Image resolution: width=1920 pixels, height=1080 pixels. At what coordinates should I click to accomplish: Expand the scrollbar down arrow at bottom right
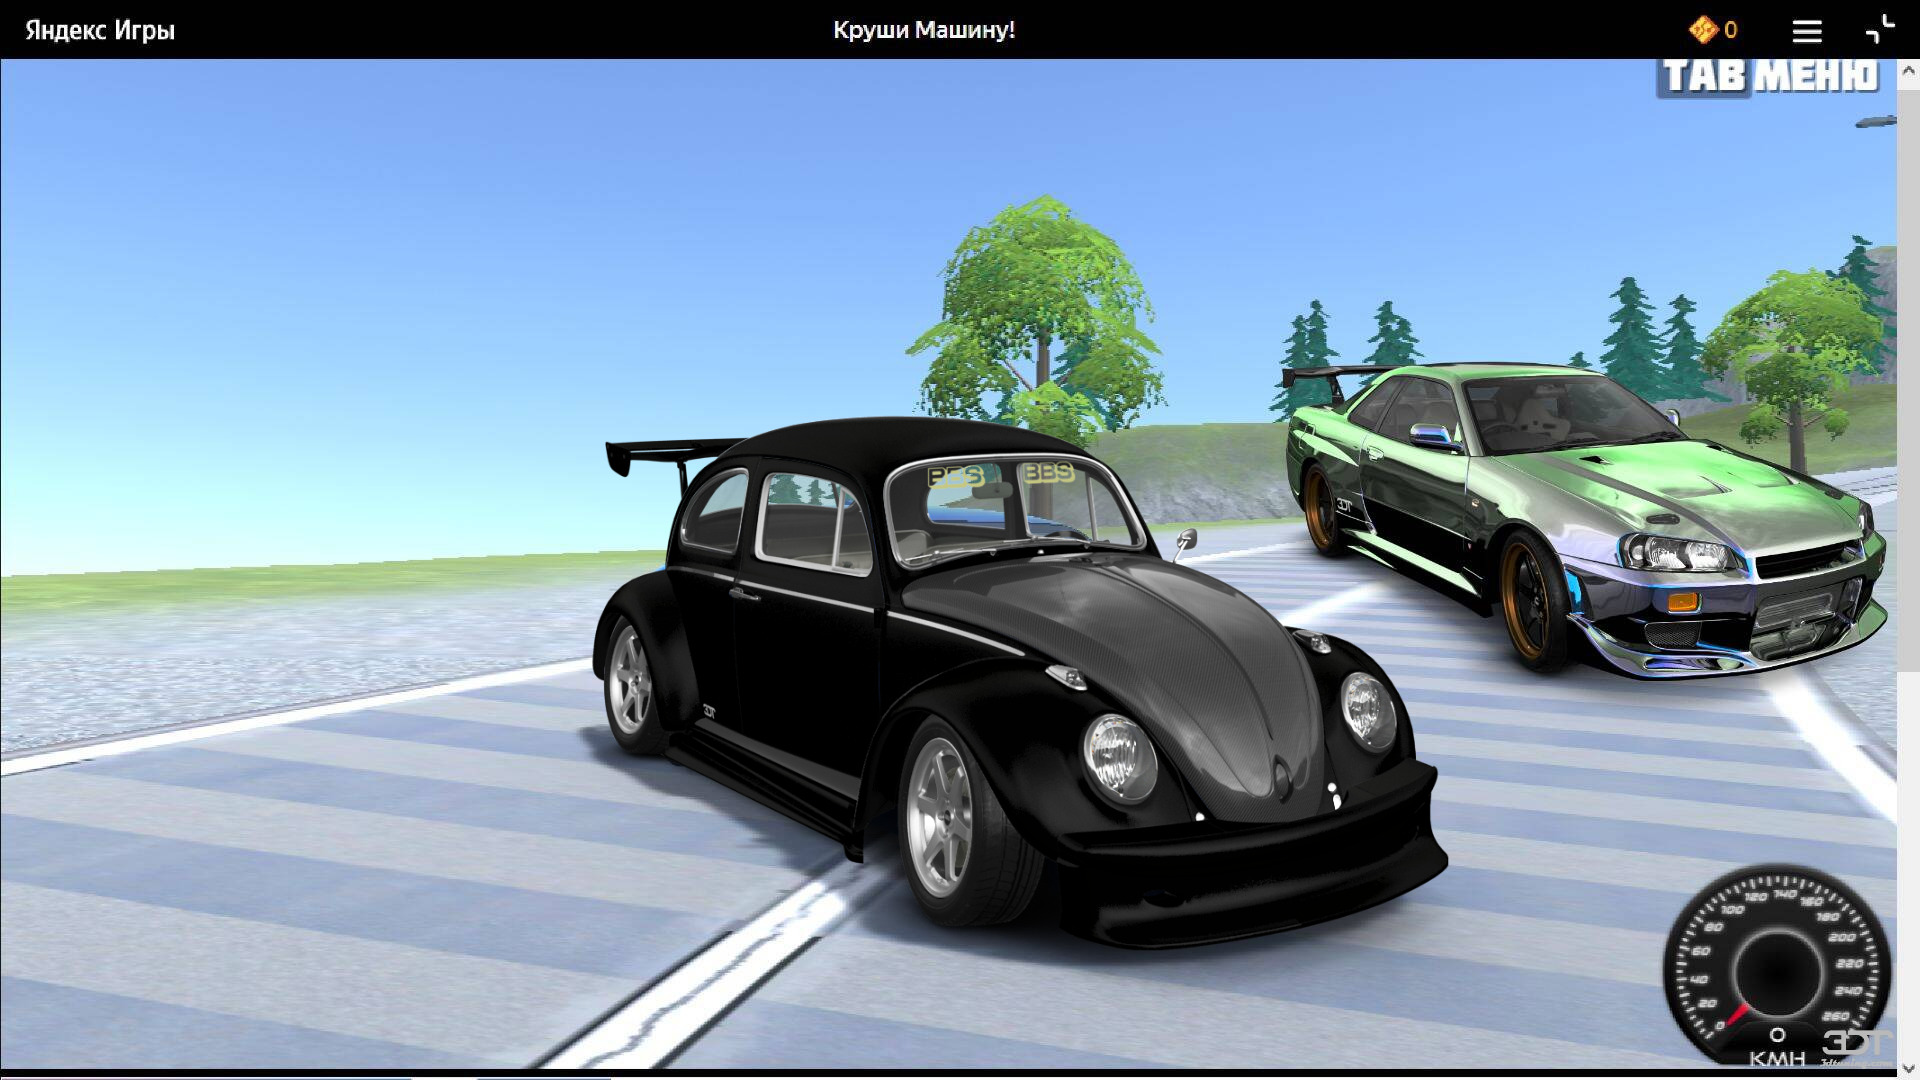(1910, 1070)
